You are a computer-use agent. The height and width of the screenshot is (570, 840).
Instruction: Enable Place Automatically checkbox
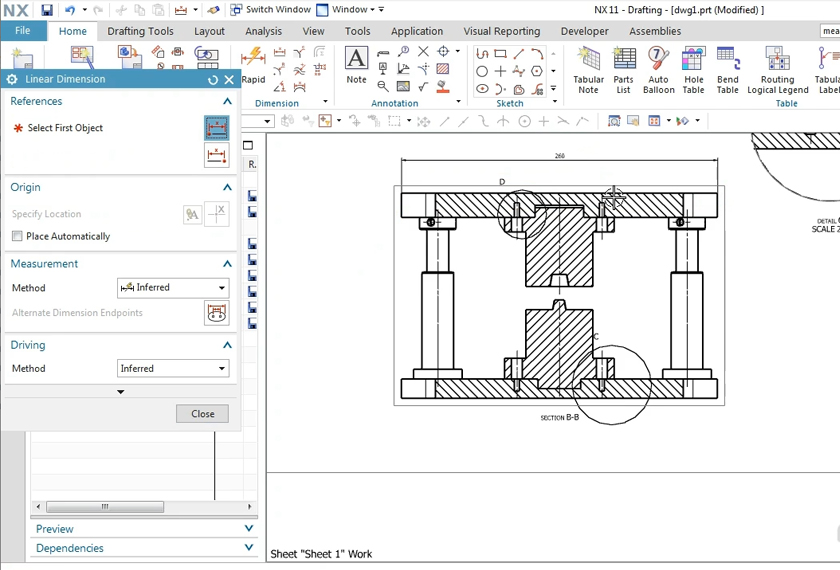click(17, 237)
